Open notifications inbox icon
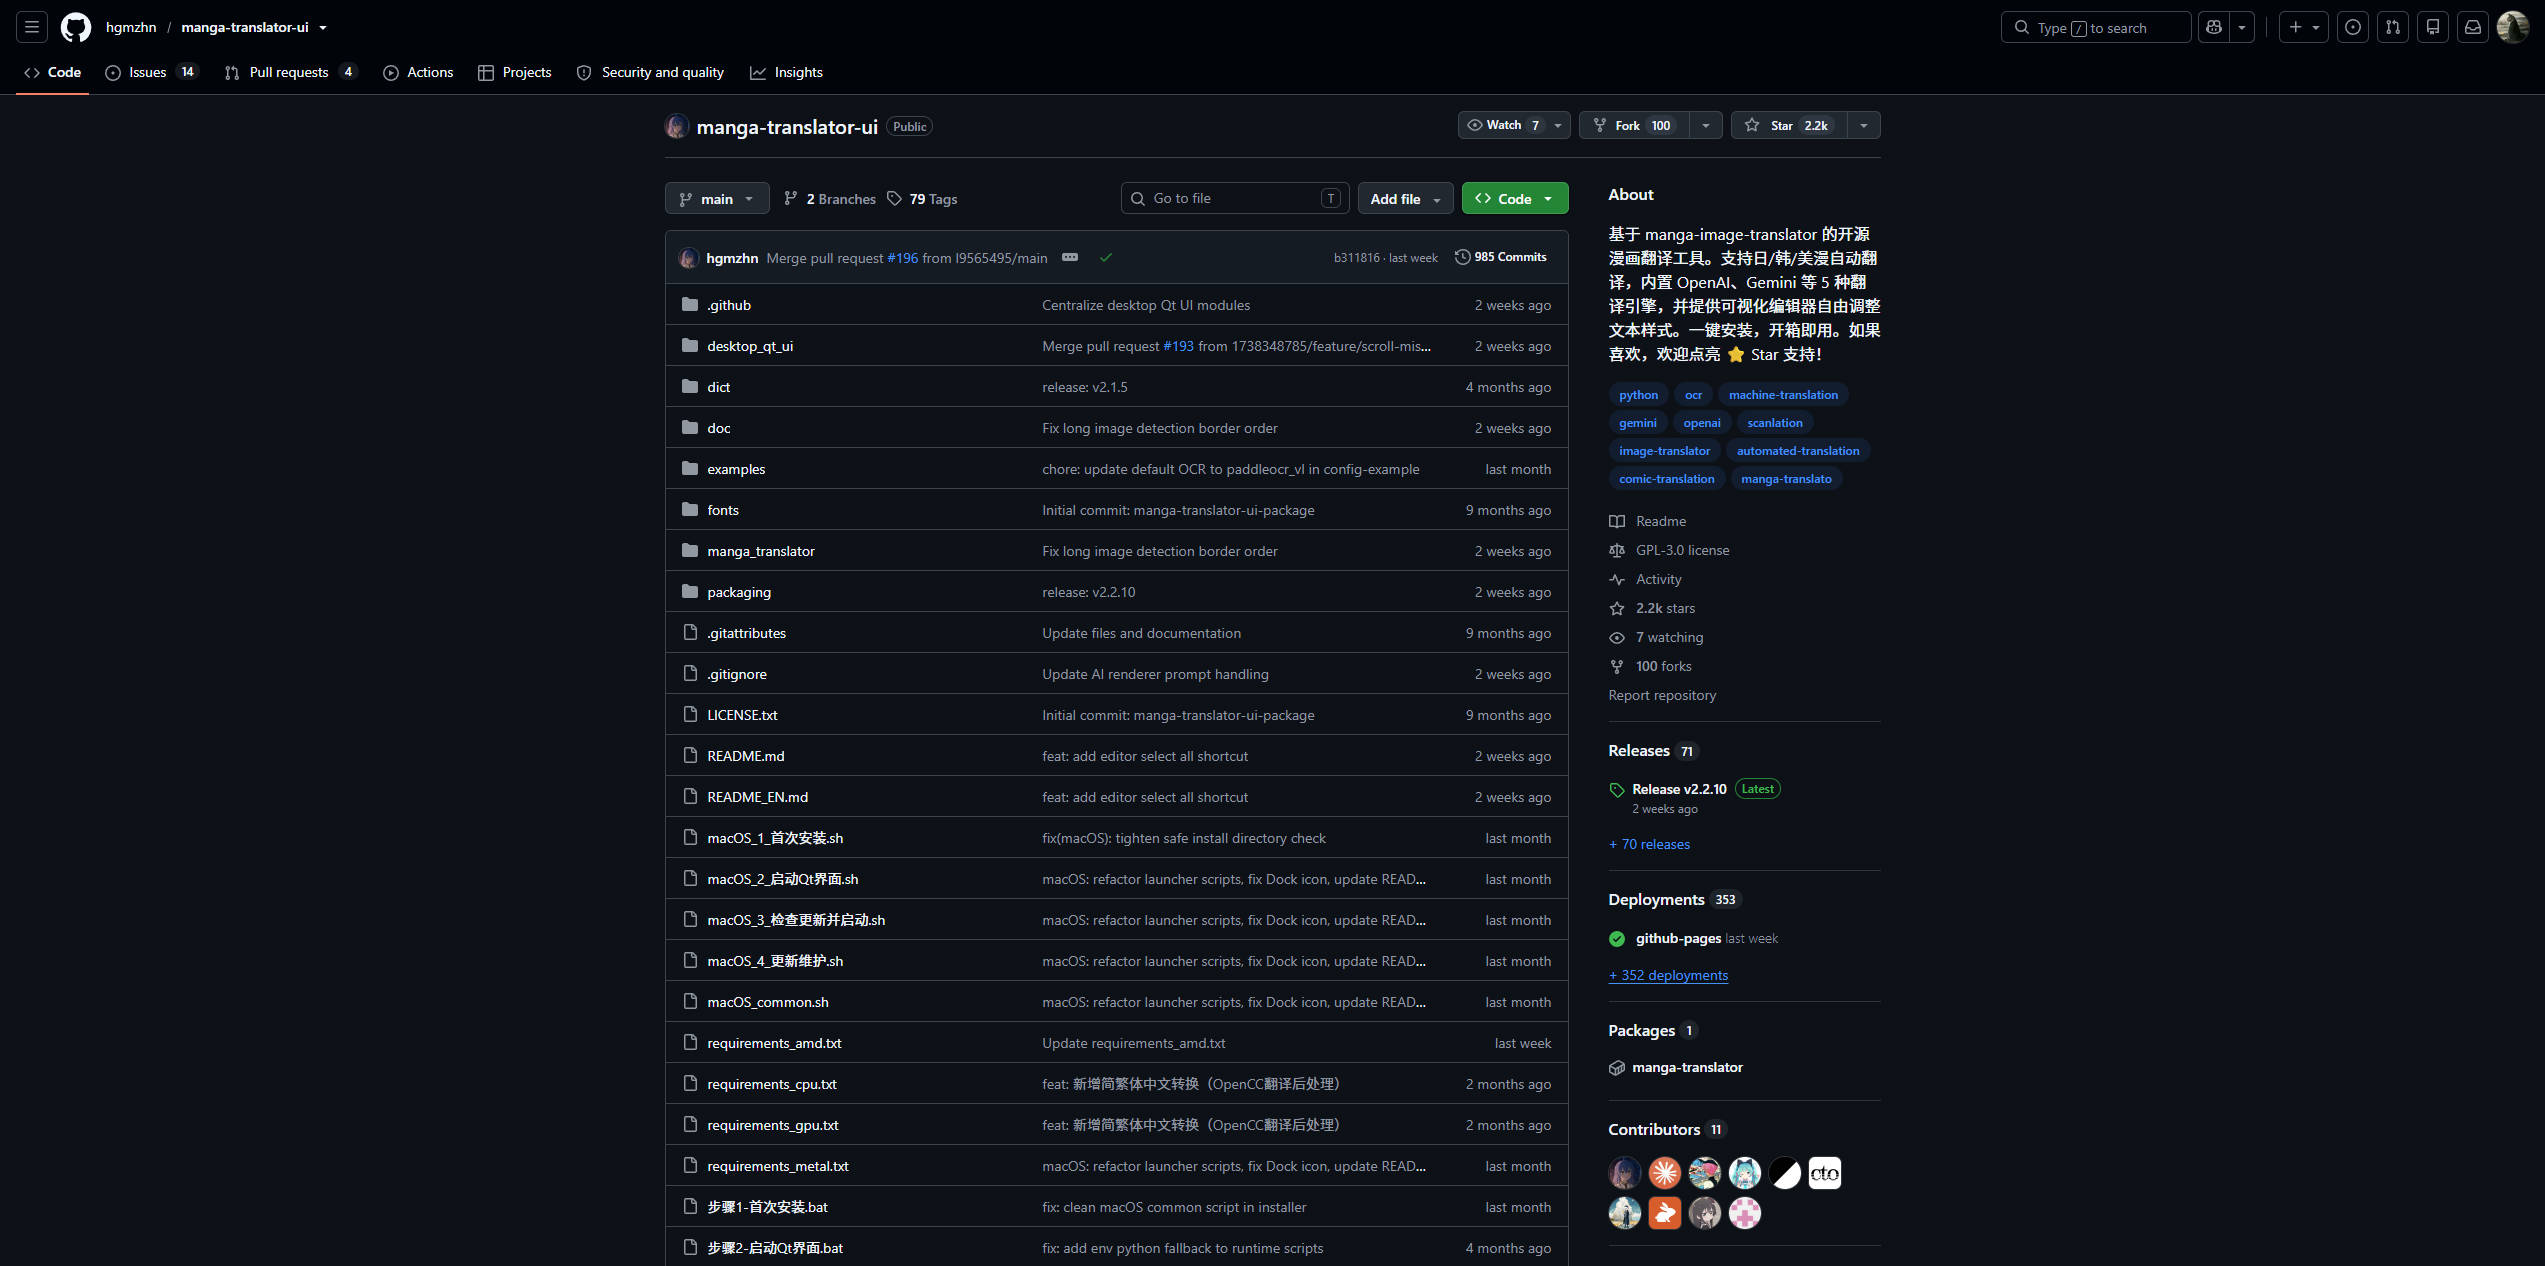 (x=2473, y=27)
